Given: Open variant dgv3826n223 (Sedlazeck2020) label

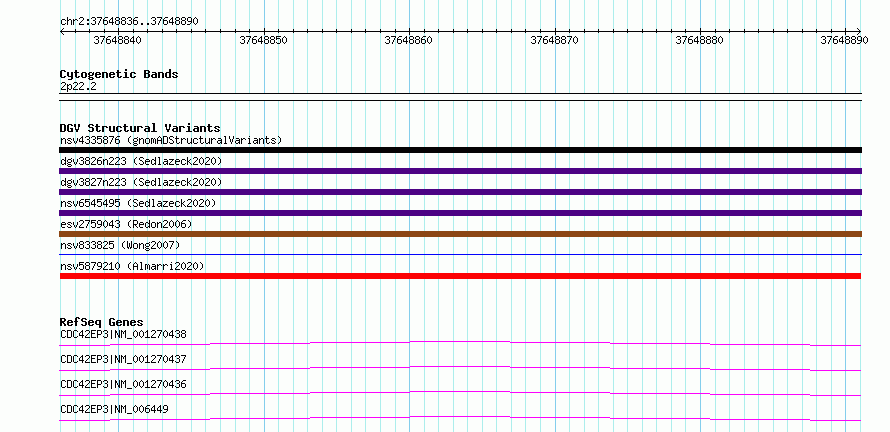Looking at the screenshot, I should click(141, 161).
